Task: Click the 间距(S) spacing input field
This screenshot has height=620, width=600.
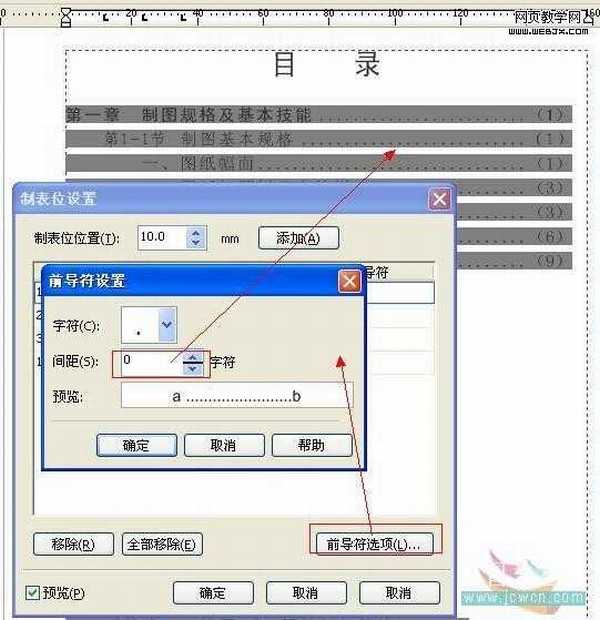Action: tap(152, 359)
